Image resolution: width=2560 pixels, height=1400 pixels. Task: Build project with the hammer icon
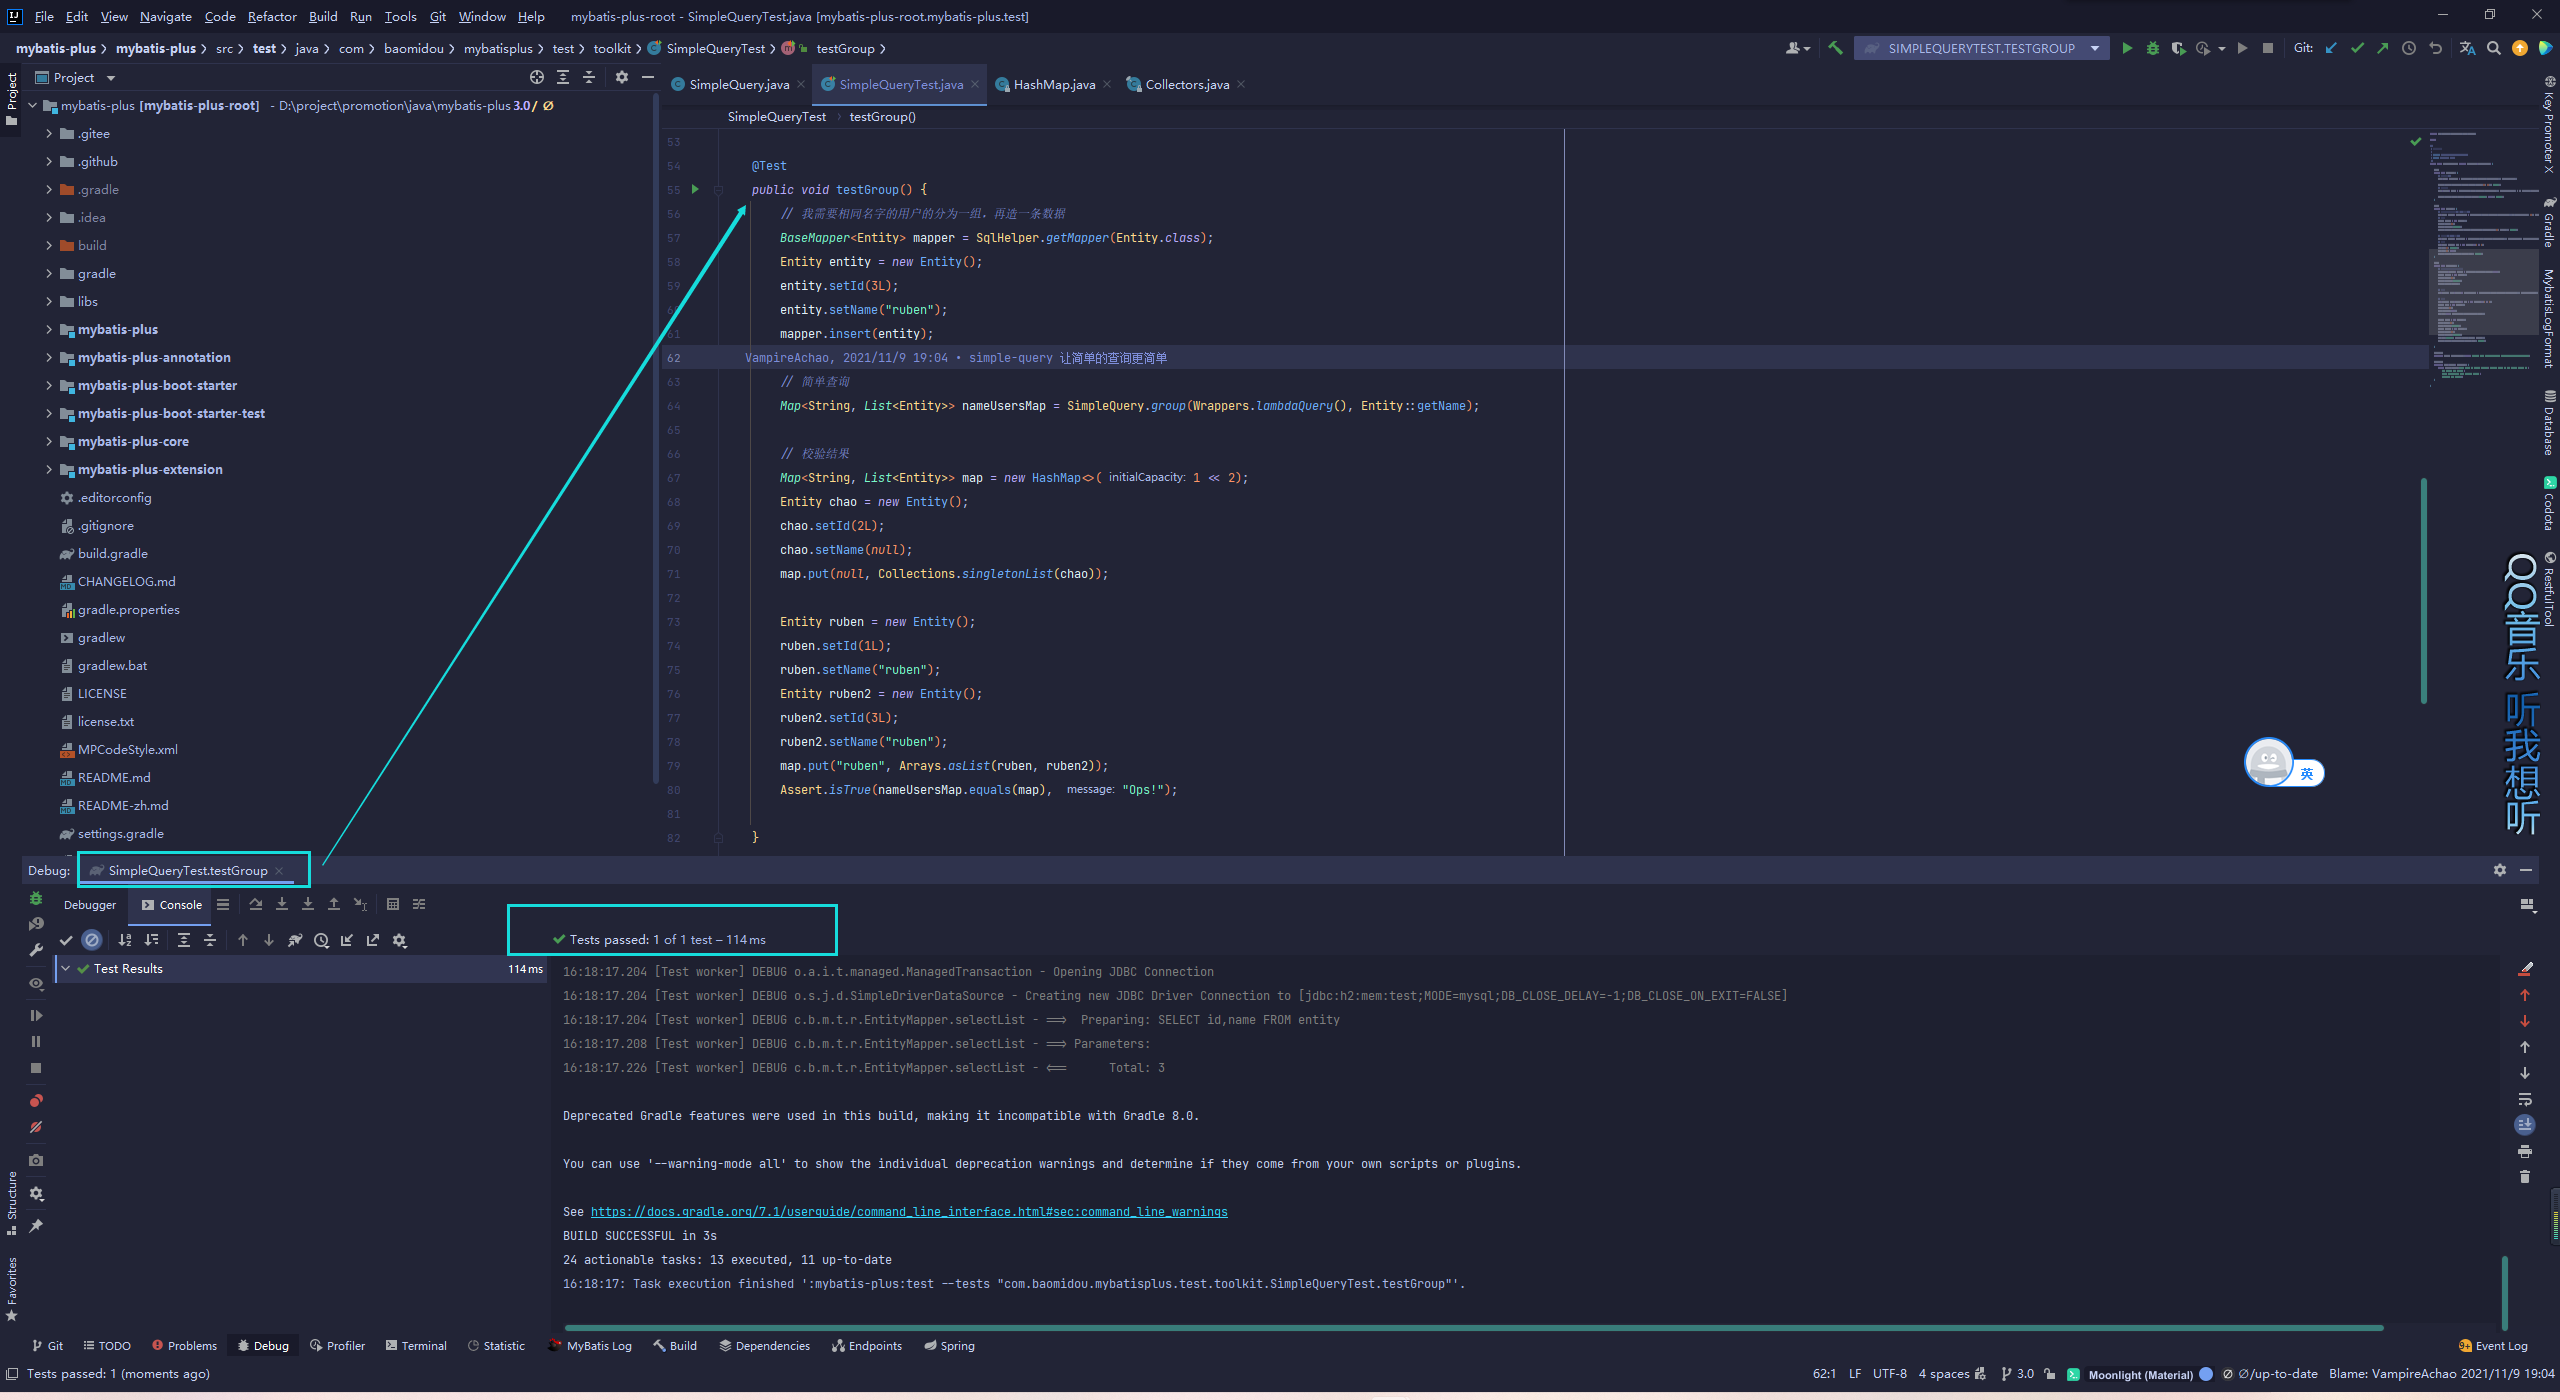click(x=1835, y=48)
